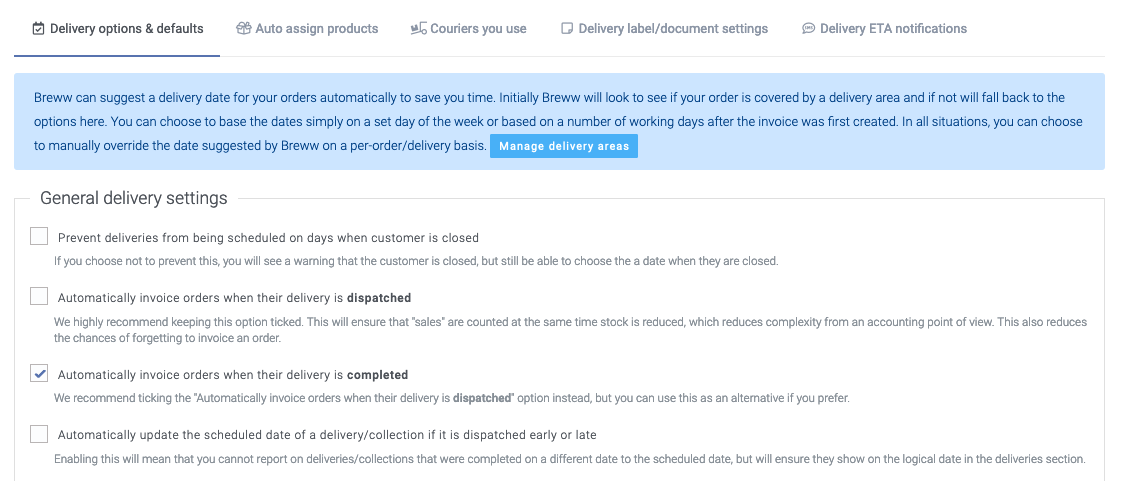Click 'Automatically invoice orders...completed' label text
The height and width of the screenshot is (481, 1121).
click(x=233, y=375)
